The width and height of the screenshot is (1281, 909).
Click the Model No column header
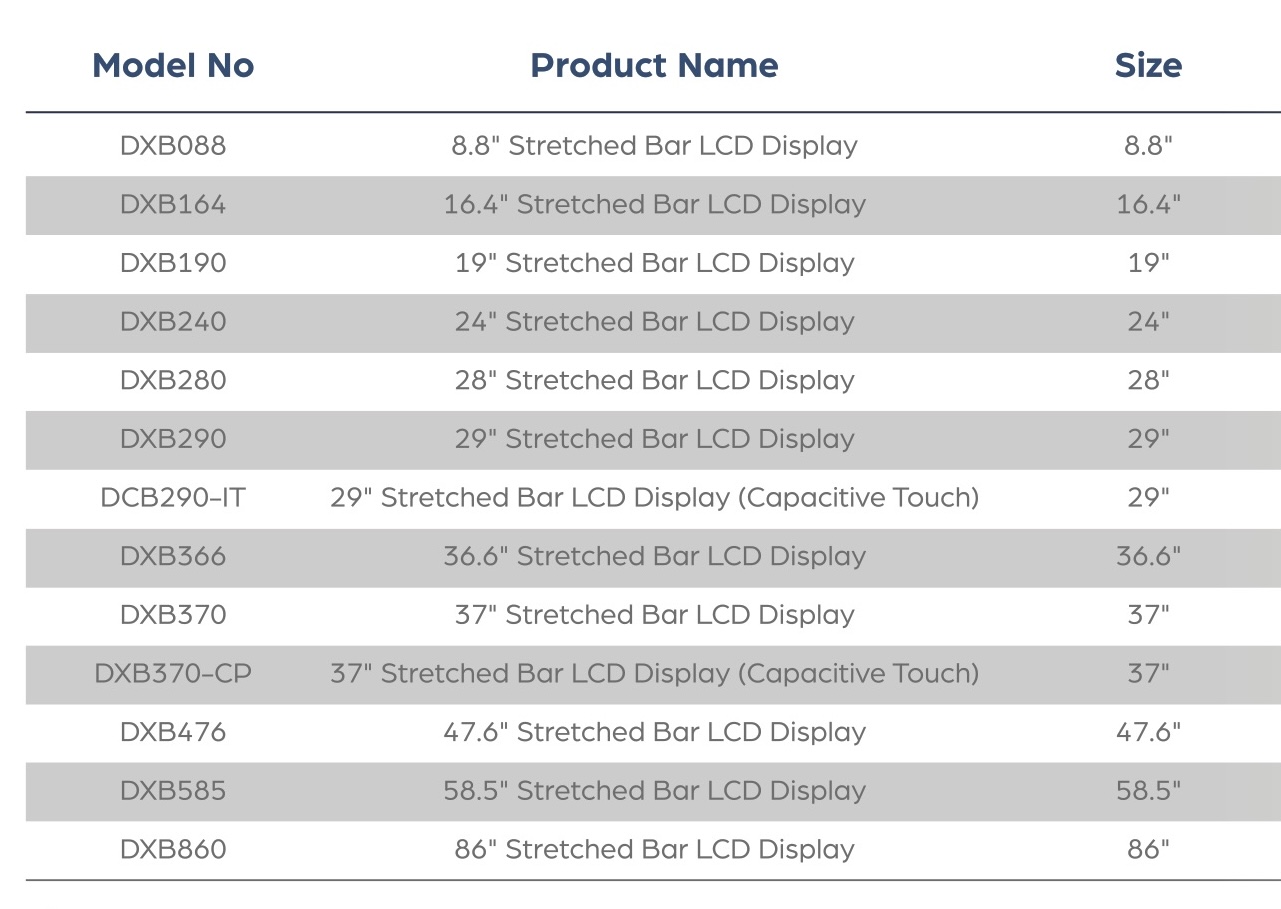(173, 66)
